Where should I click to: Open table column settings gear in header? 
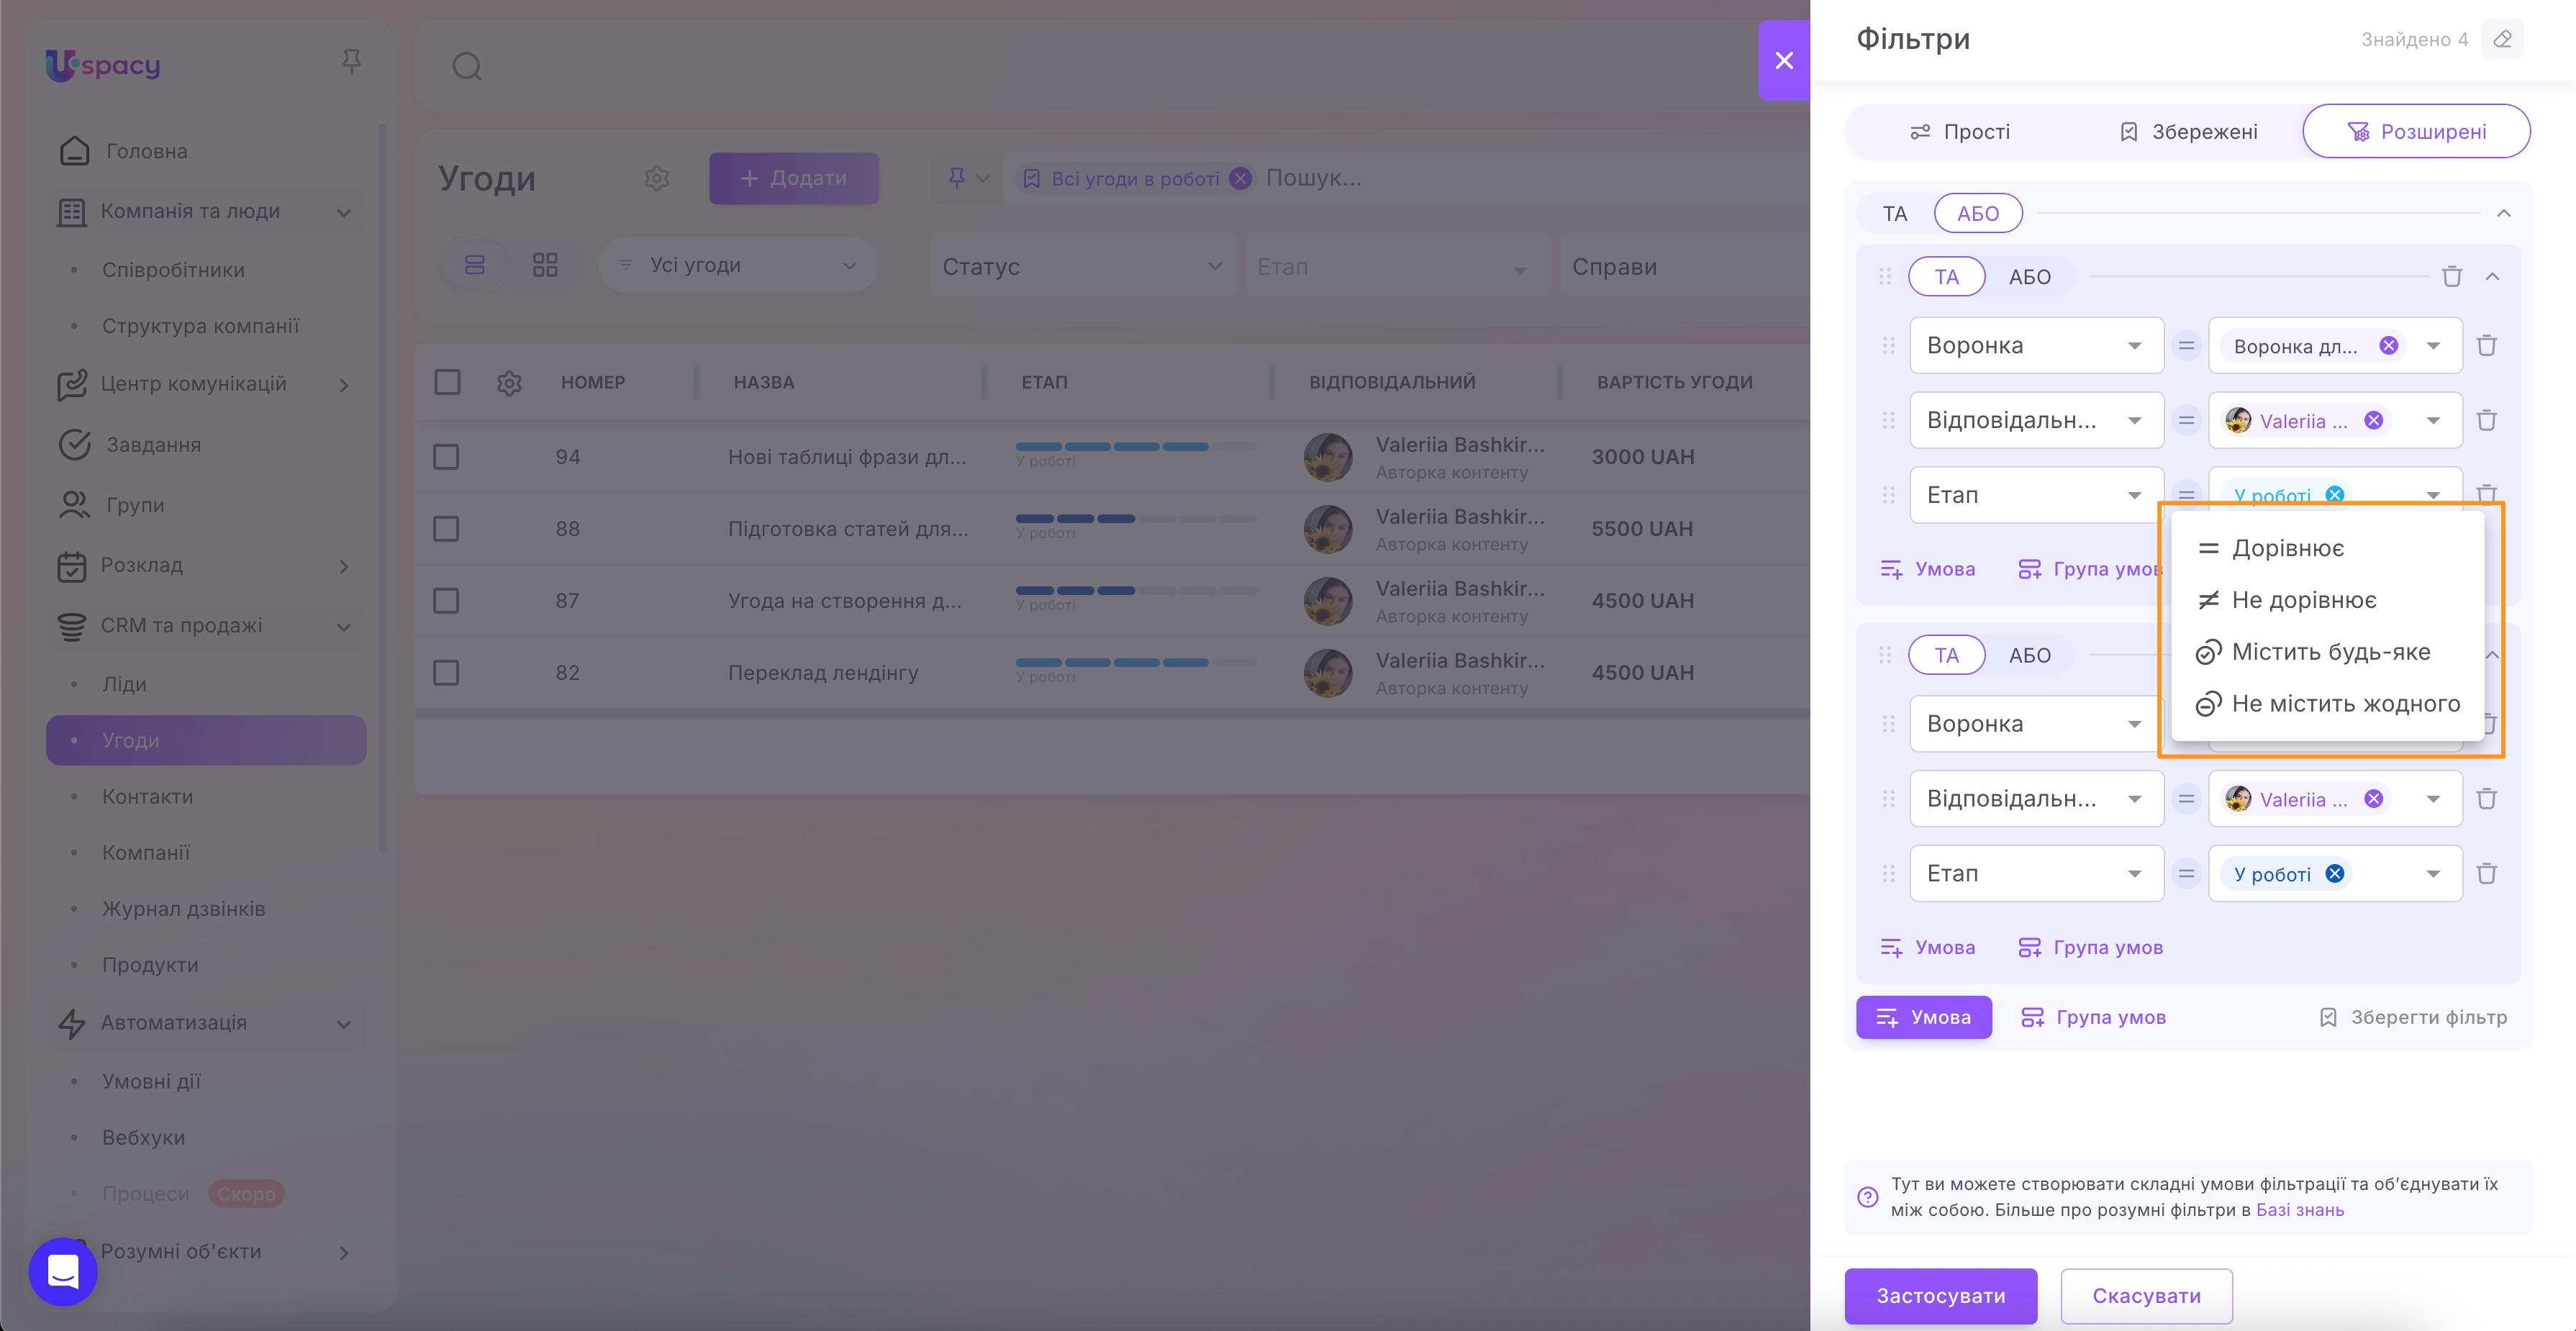(510, 382)
